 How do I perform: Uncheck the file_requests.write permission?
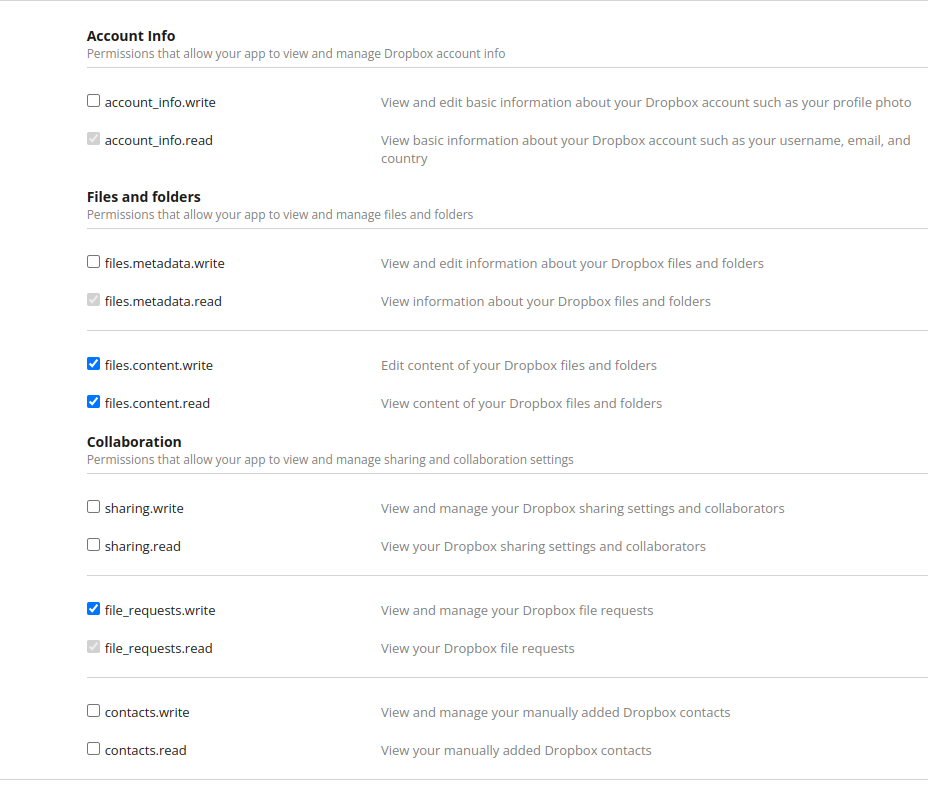[x=93, y=608]
